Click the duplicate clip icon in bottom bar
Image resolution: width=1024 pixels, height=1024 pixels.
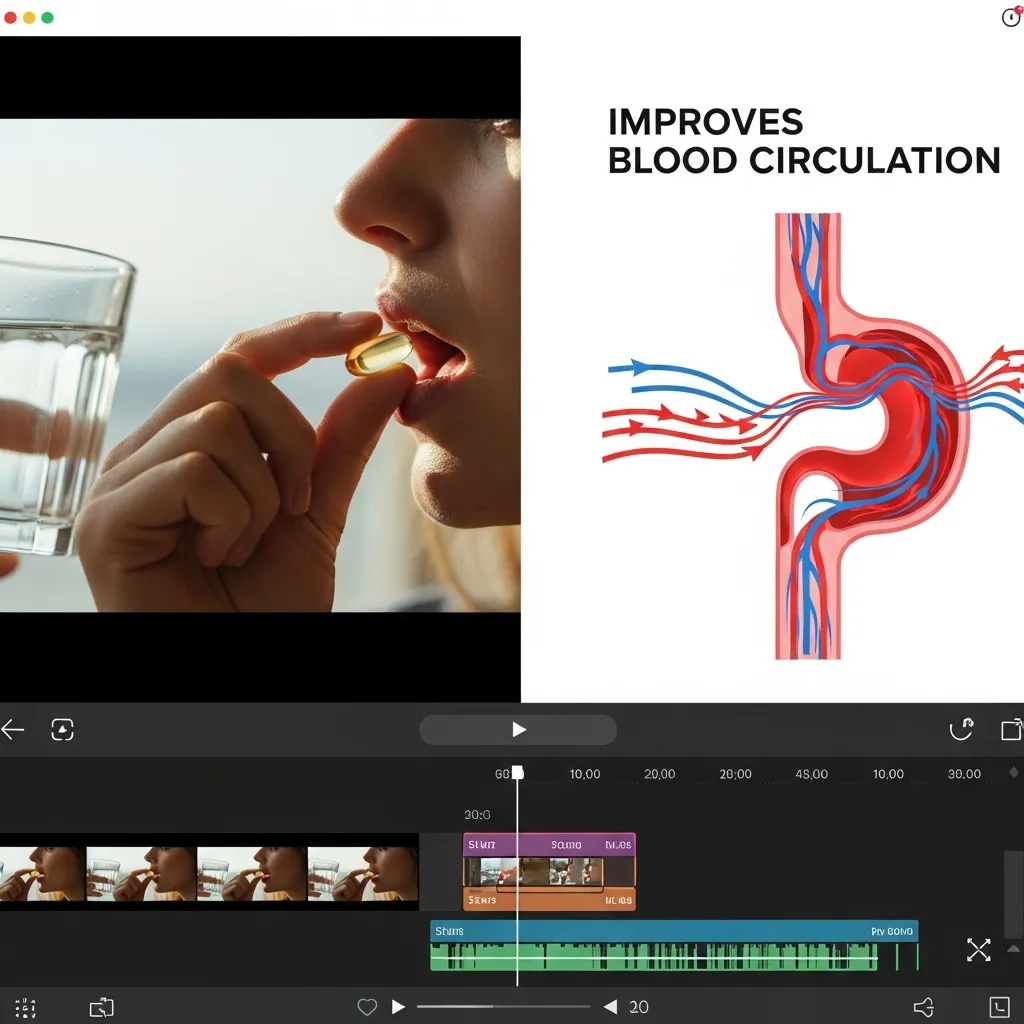tap(101, 1007)
